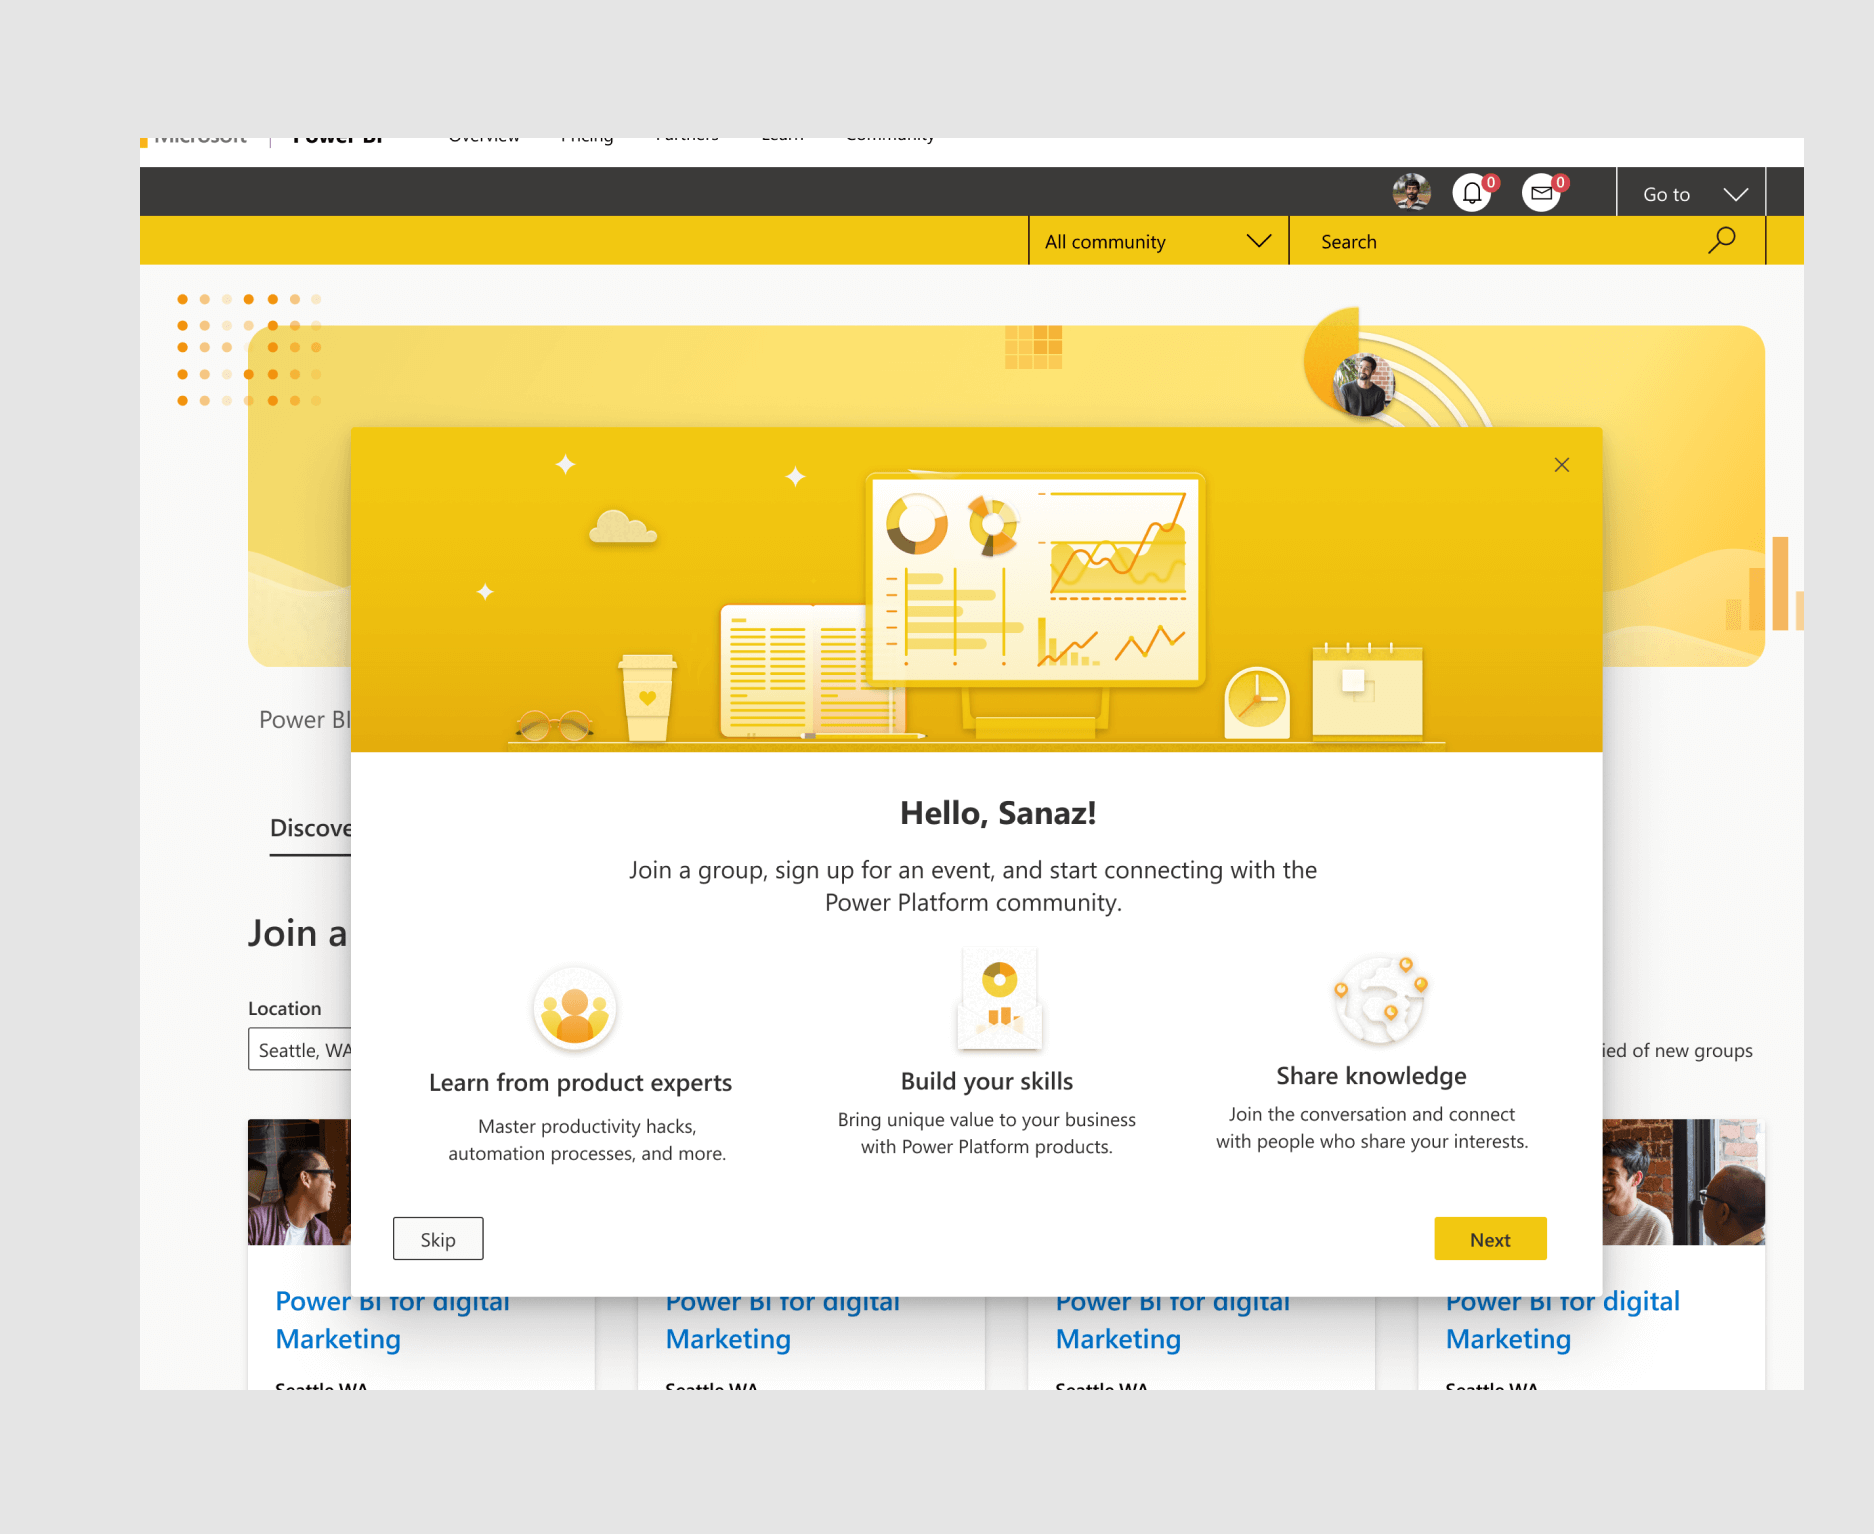Open the All community dropdown

(1158, 241)
